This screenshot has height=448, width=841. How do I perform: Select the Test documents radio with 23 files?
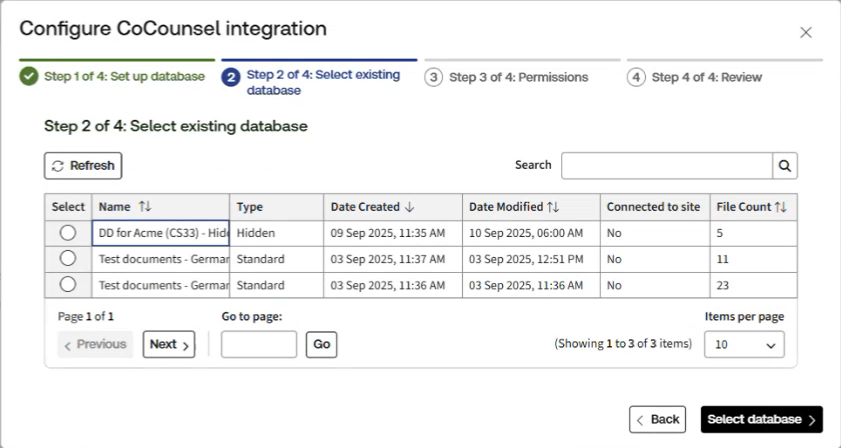tap(68, 285)
